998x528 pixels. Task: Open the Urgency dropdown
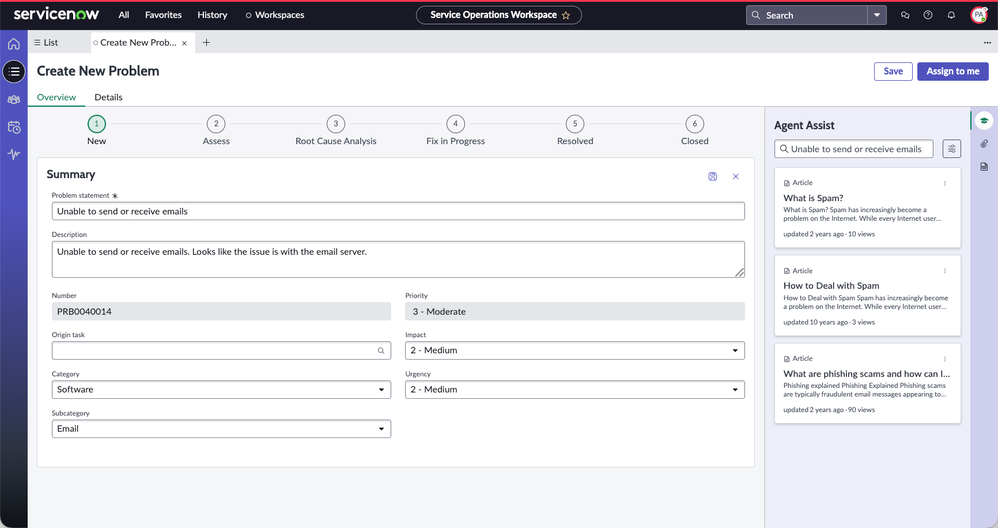tap(575, 389)
